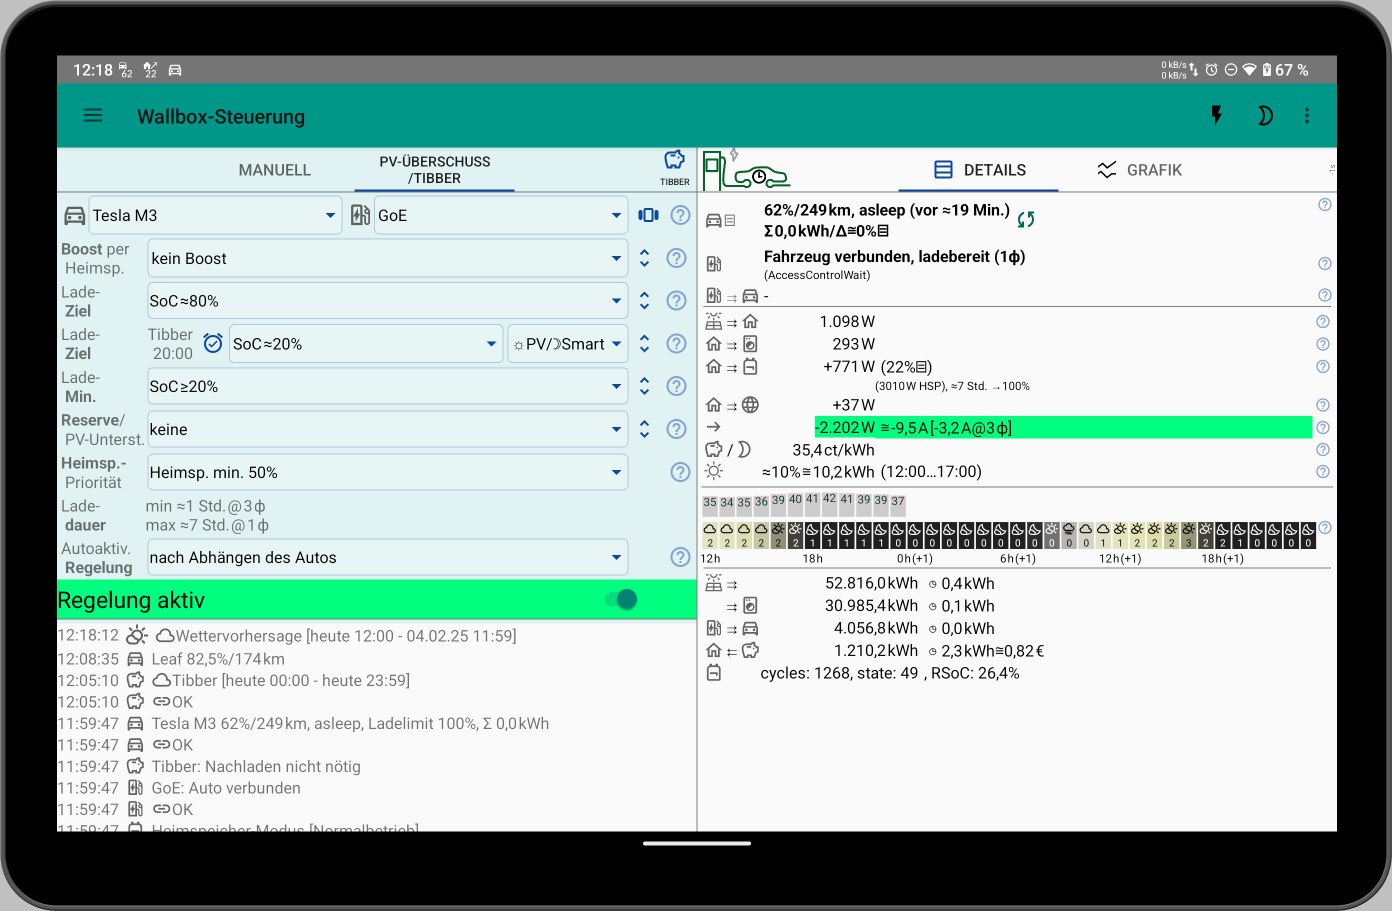
Task: Click the blue check badge next to Tibber 20:00
Action: pyautogui.click(x=213, y=342)
